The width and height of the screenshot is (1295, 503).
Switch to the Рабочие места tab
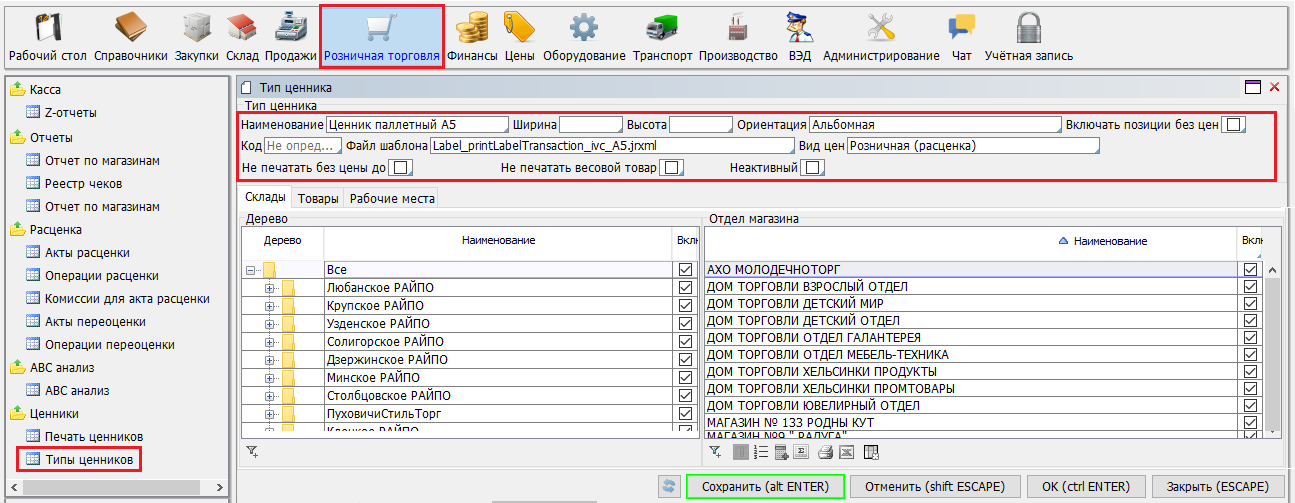pyautogui.click(x=392, y=198)
